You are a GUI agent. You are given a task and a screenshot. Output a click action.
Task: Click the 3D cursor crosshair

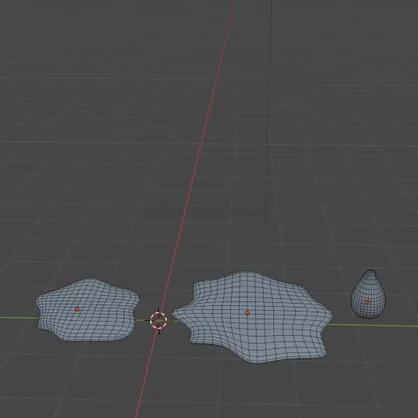point(158,320)
